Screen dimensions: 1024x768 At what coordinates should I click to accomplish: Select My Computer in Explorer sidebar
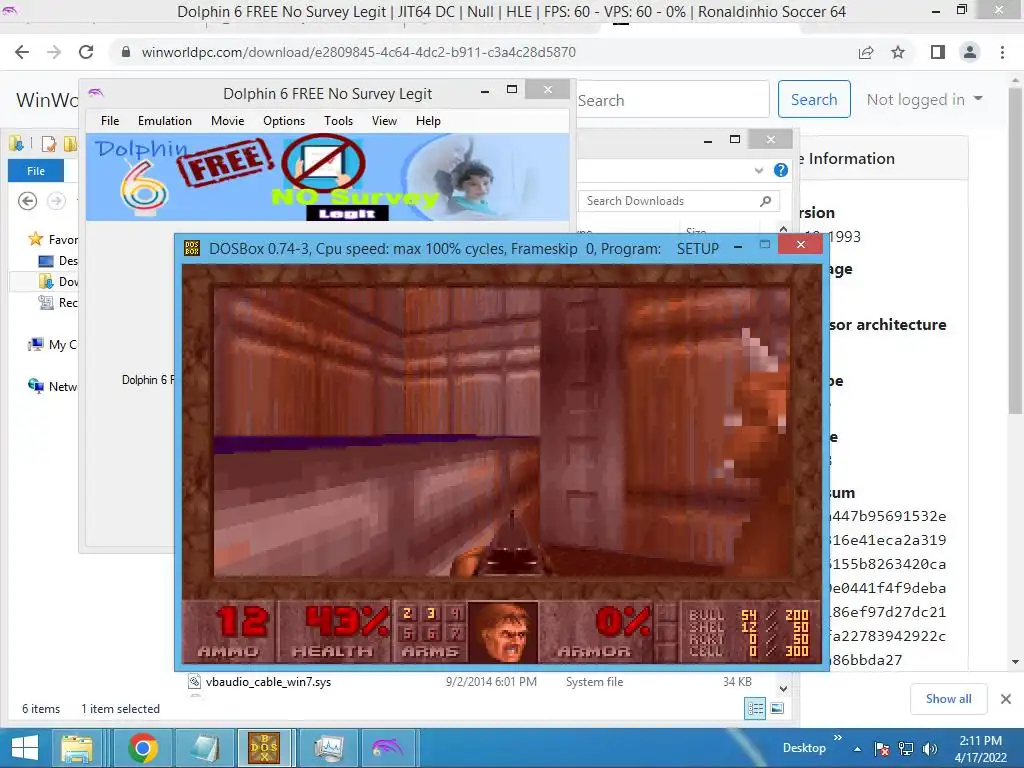(52, 345)
